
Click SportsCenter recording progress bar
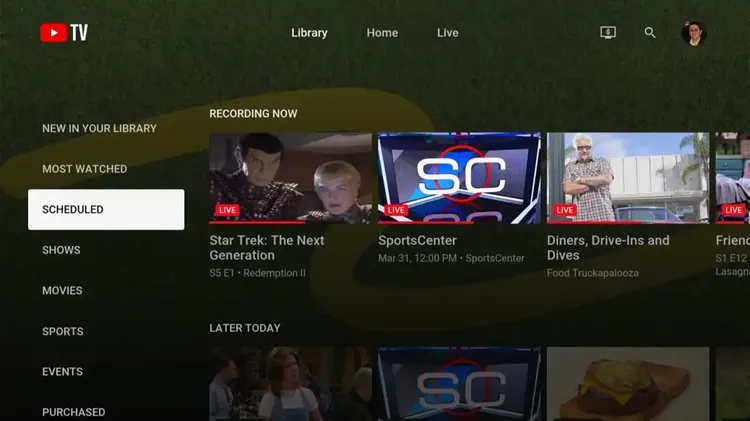coord(459,222)
